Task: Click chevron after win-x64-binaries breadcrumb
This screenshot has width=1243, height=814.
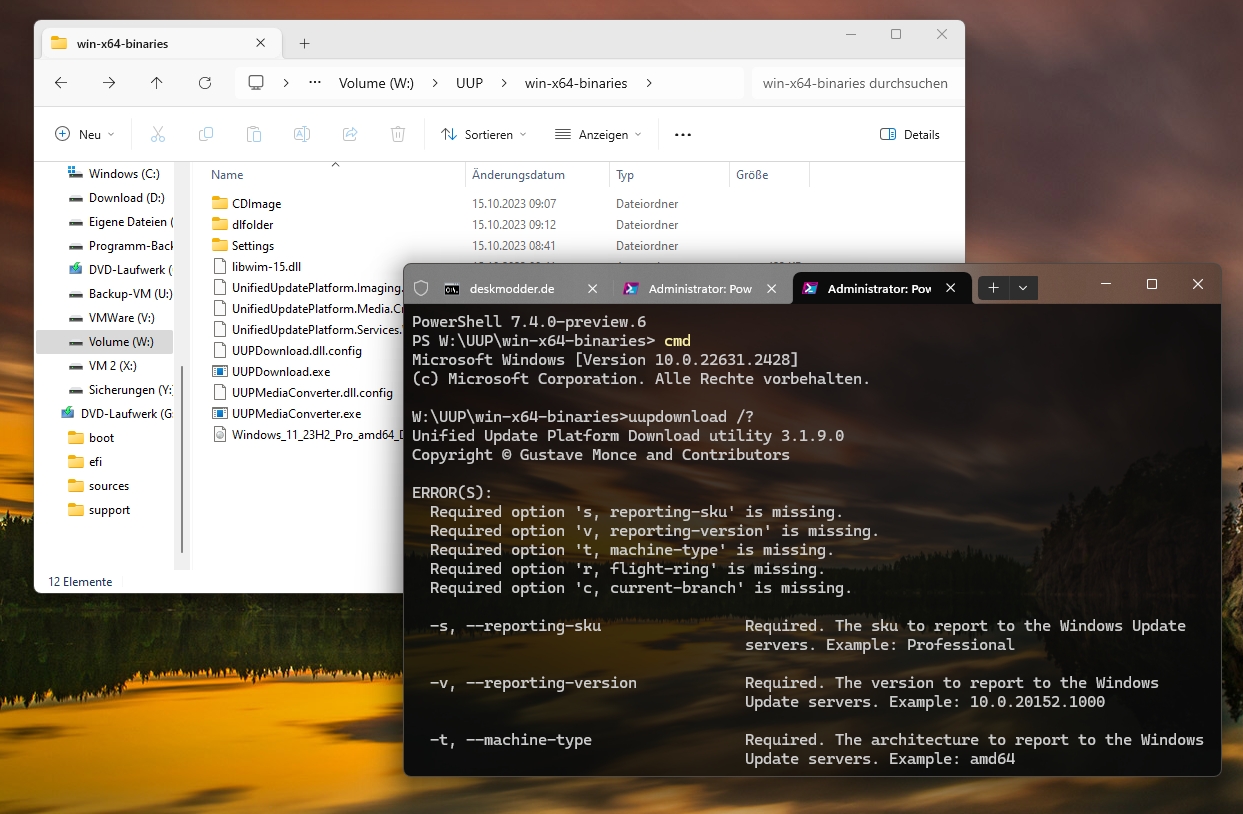Action: point(649,83)
